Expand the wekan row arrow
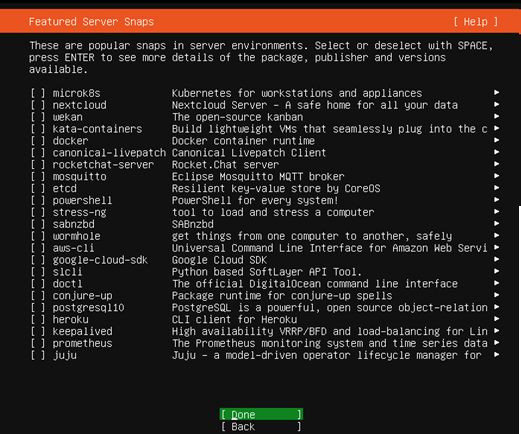 tap(496, 116)
